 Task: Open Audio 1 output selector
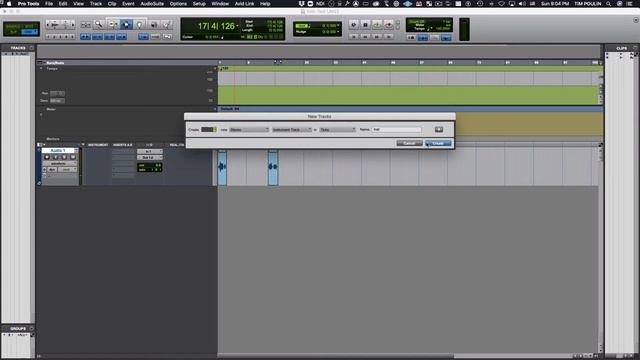(x=150, y=158)
